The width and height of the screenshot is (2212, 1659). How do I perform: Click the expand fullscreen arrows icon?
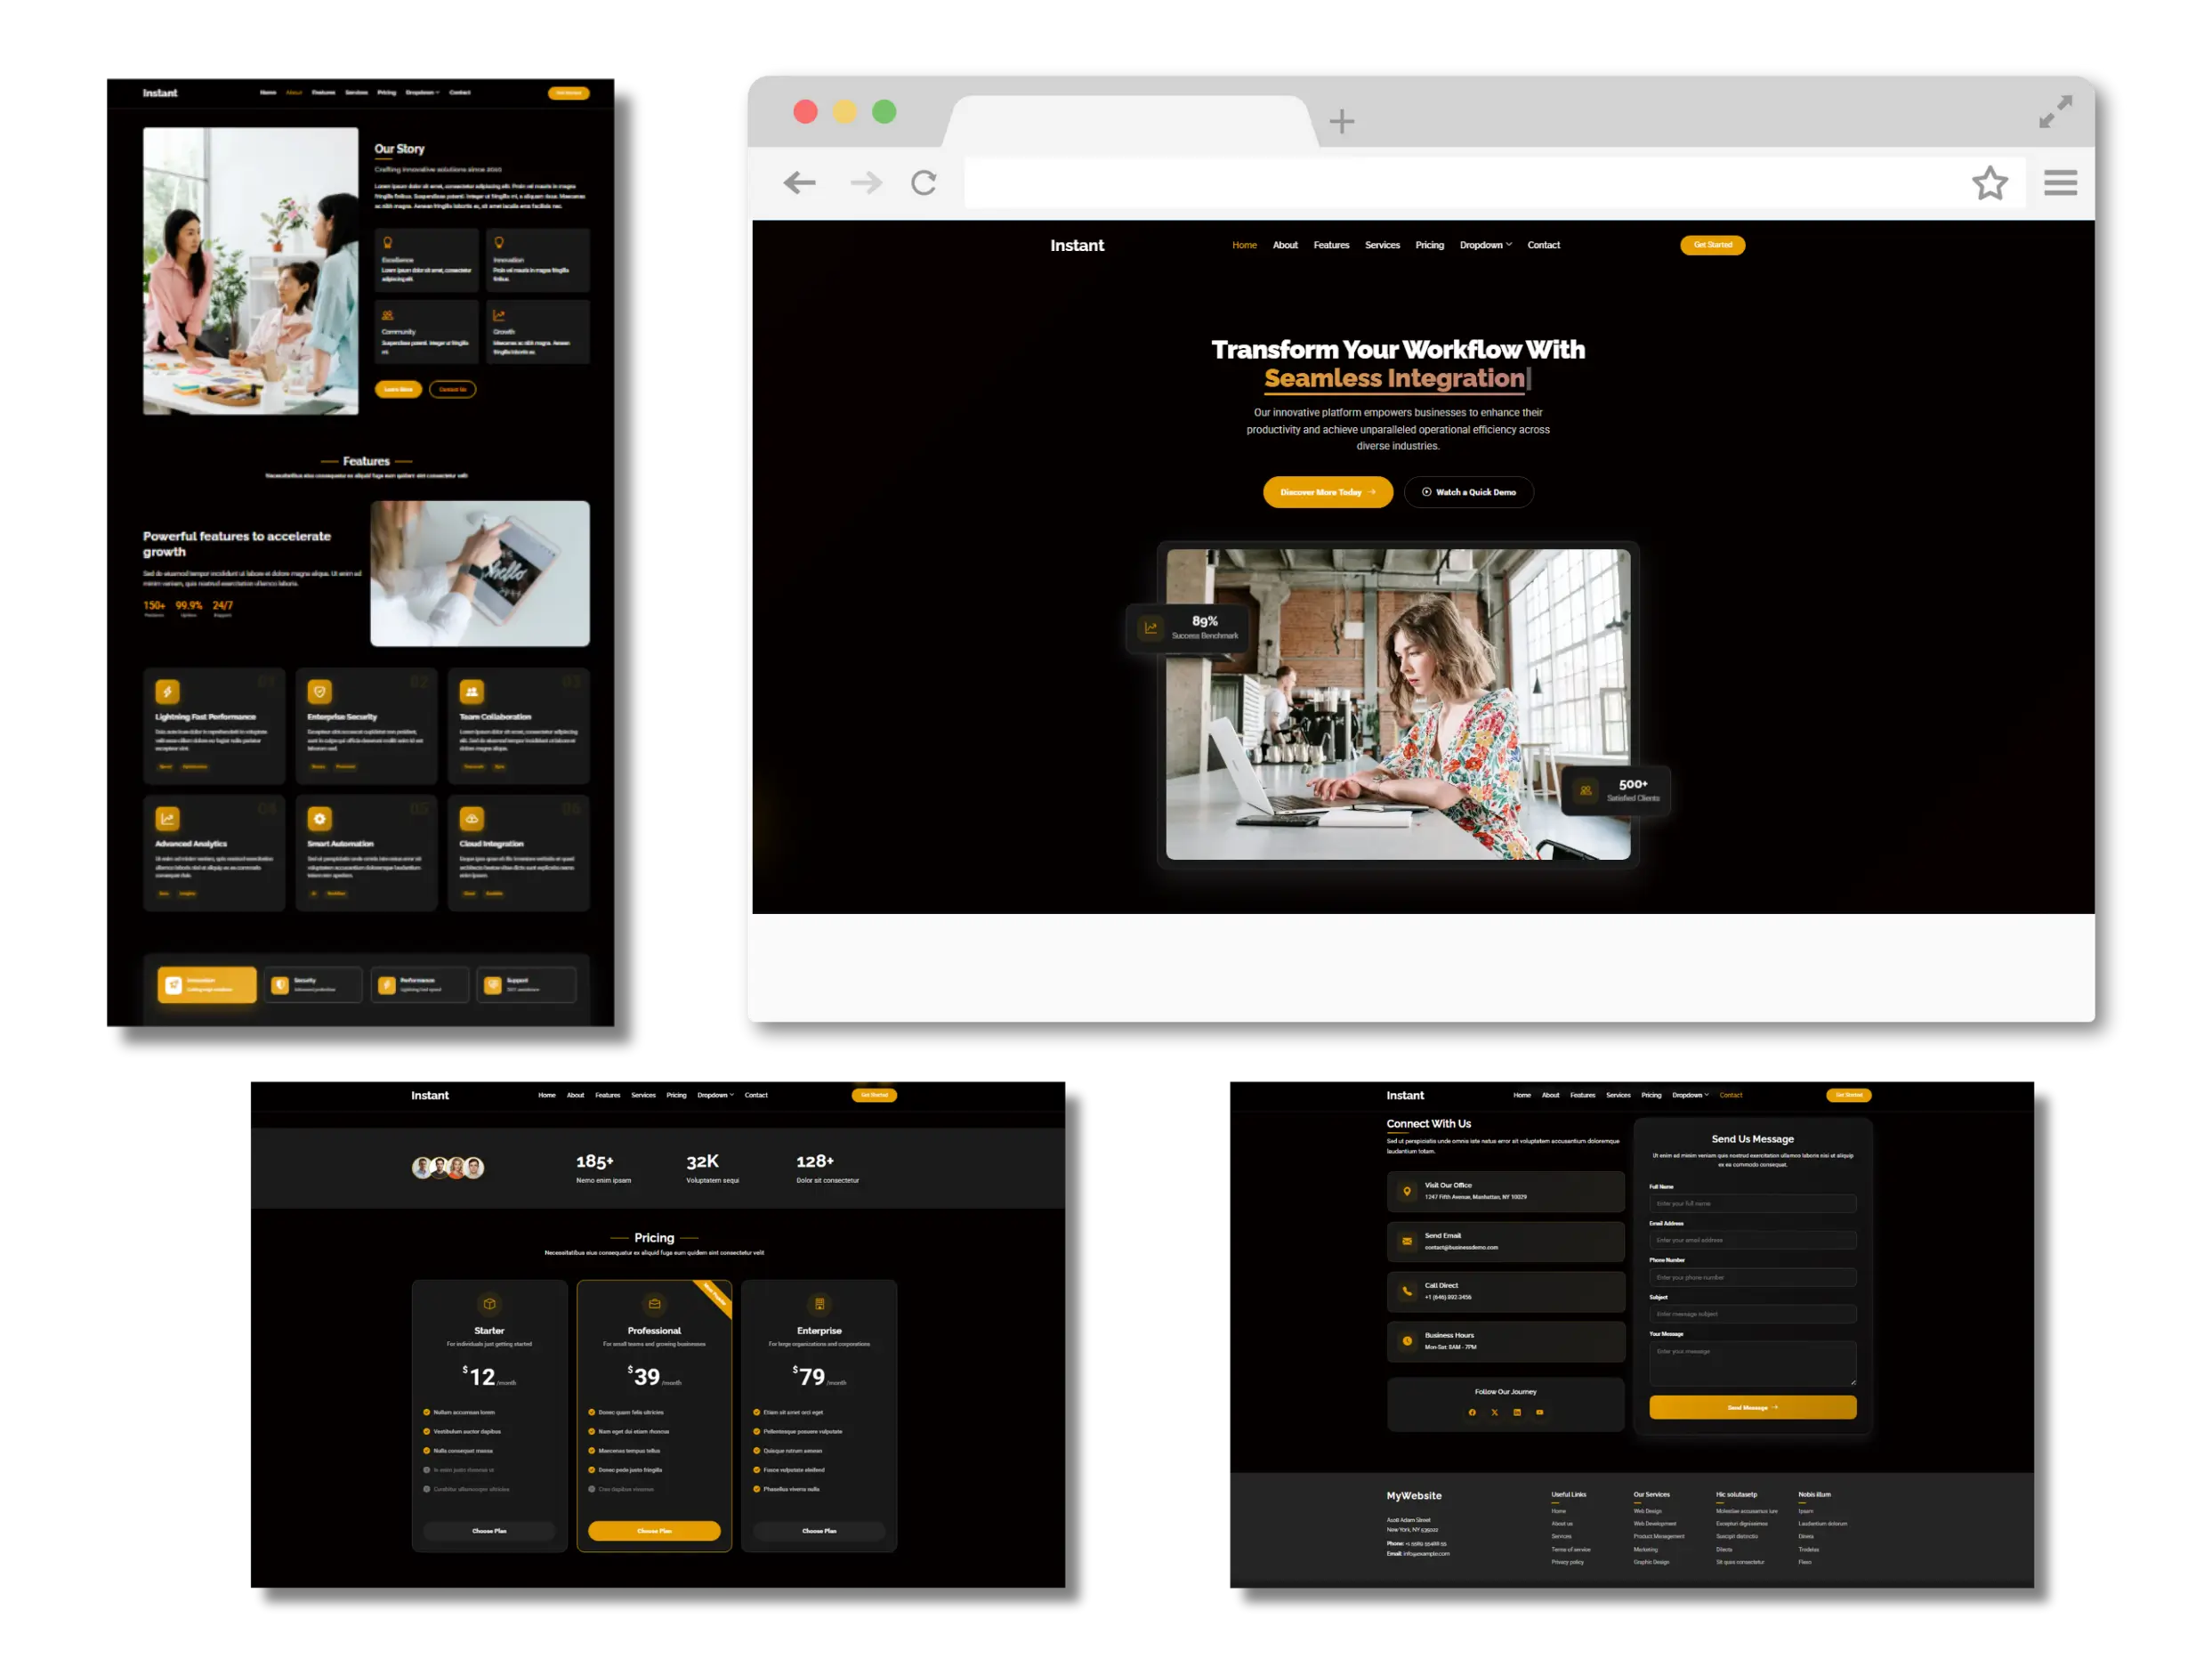pyautogui.click(x=2055, y=112)
